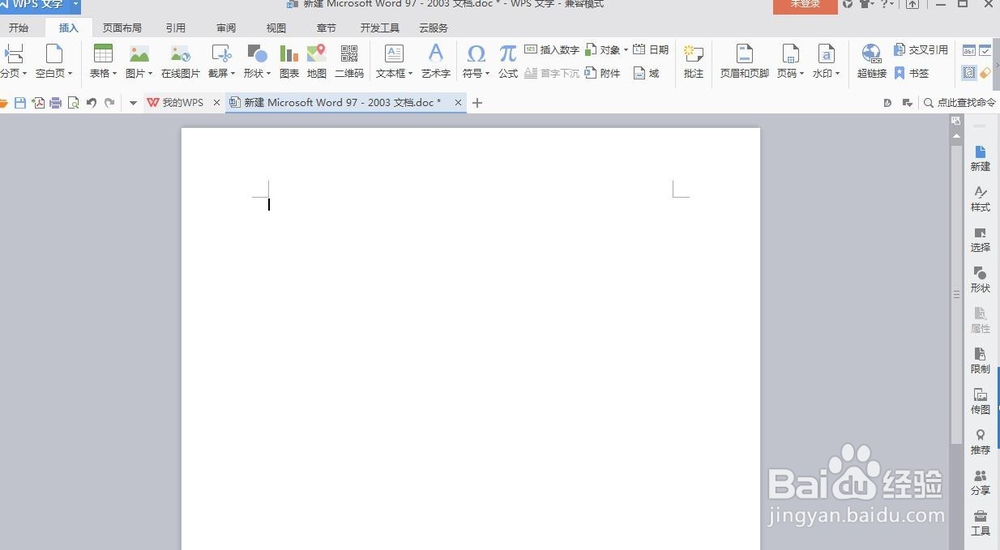This screenshot has width=1000, height=550.
Task: Open 选择 selection pane in sidebar
Action: [x=980, y=239]
